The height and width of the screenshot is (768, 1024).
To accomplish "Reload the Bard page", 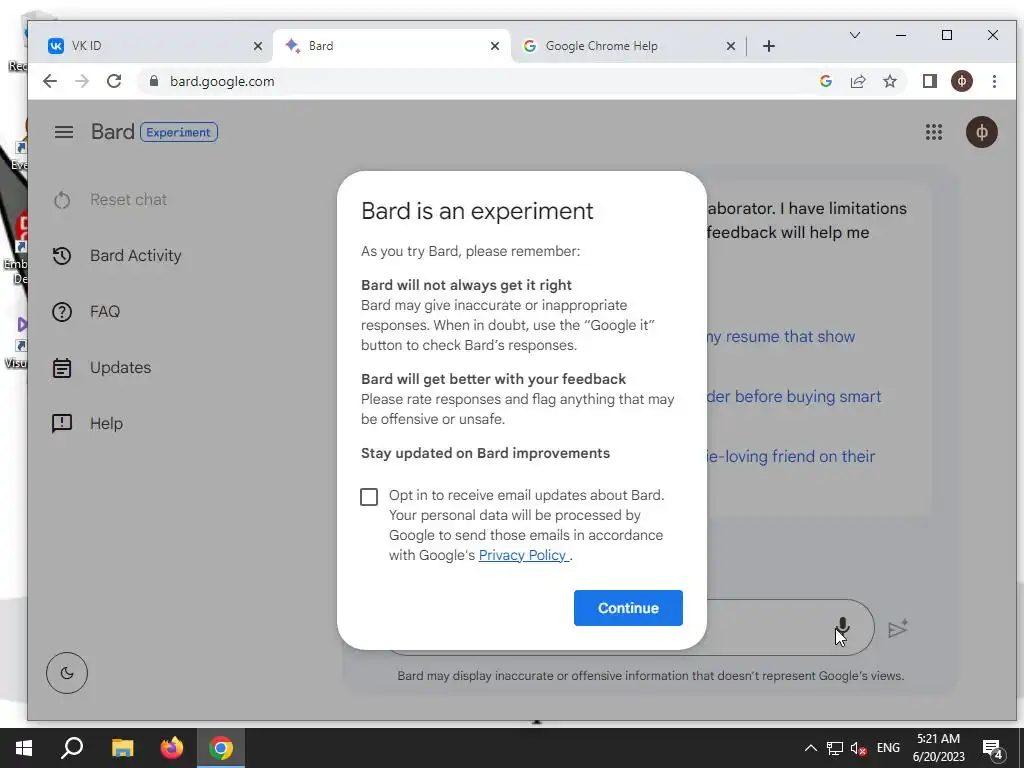I will pos(114,81).
